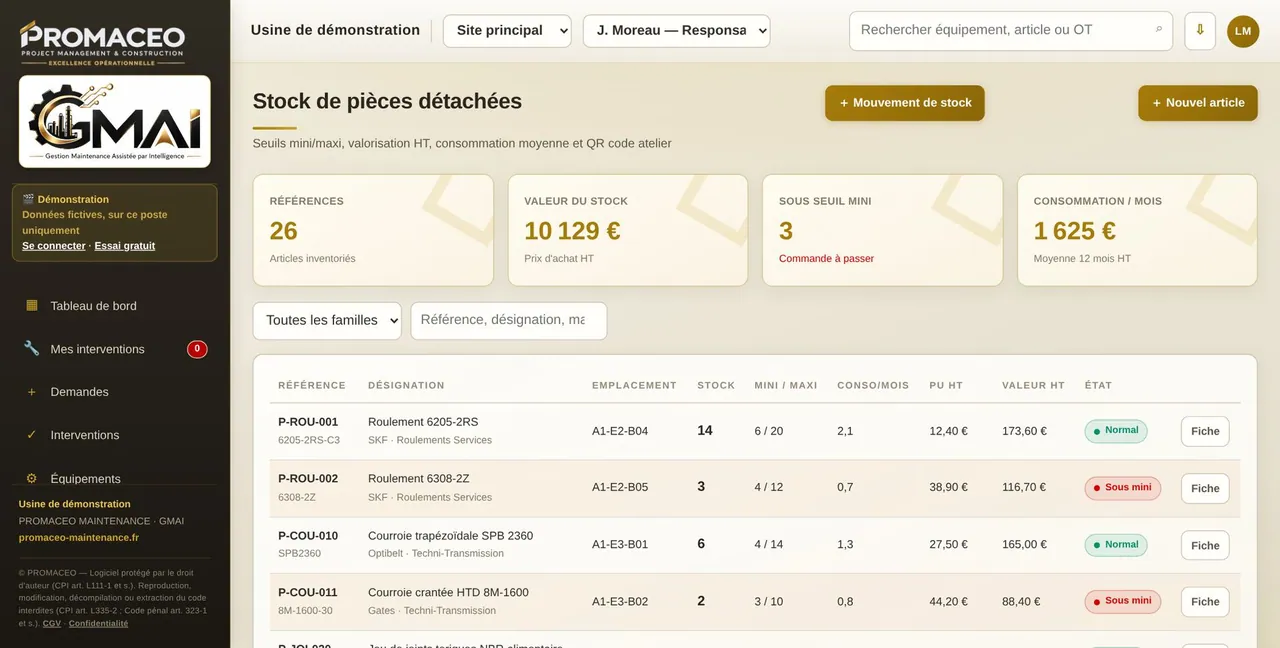
Task: Click the PU HT column header
Action: (946, 386)
